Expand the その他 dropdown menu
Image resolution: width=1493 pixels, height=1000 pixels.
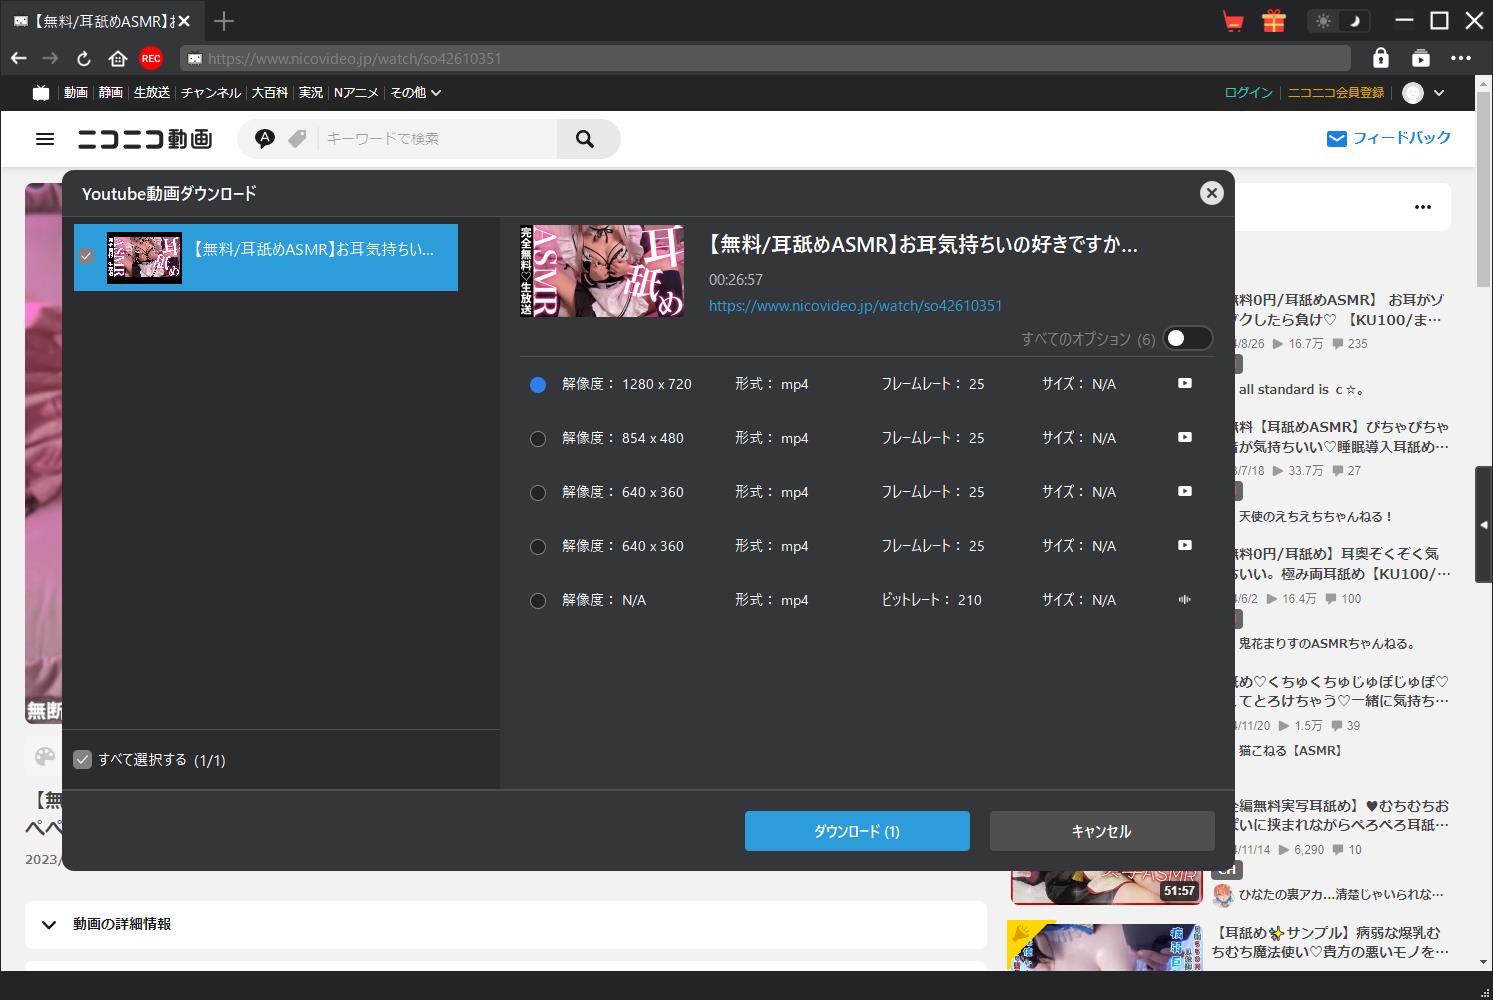(415, 92)
